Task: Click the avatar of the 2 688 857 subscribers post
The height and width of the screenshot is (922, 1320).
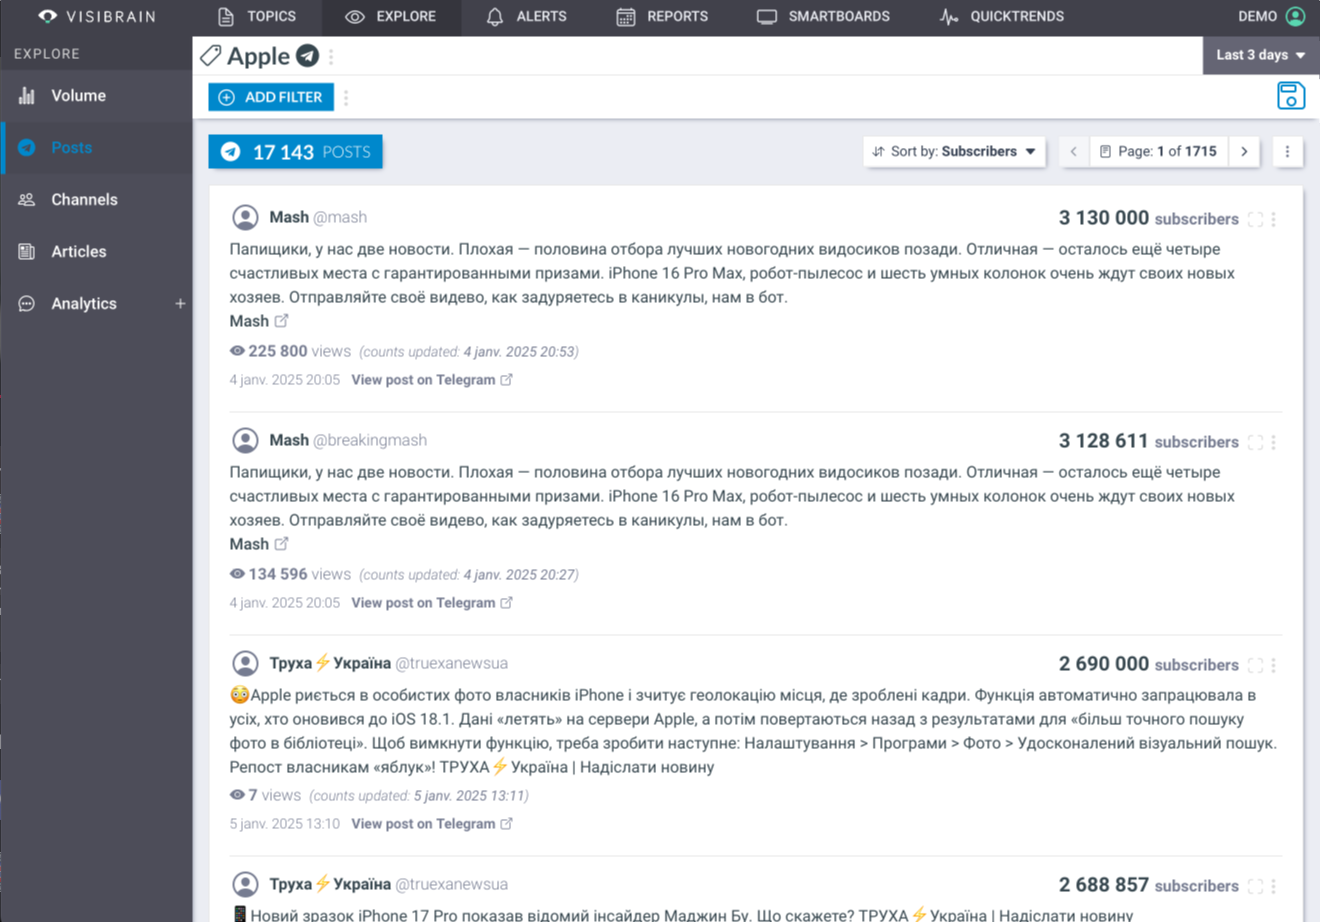Action: 245,884
